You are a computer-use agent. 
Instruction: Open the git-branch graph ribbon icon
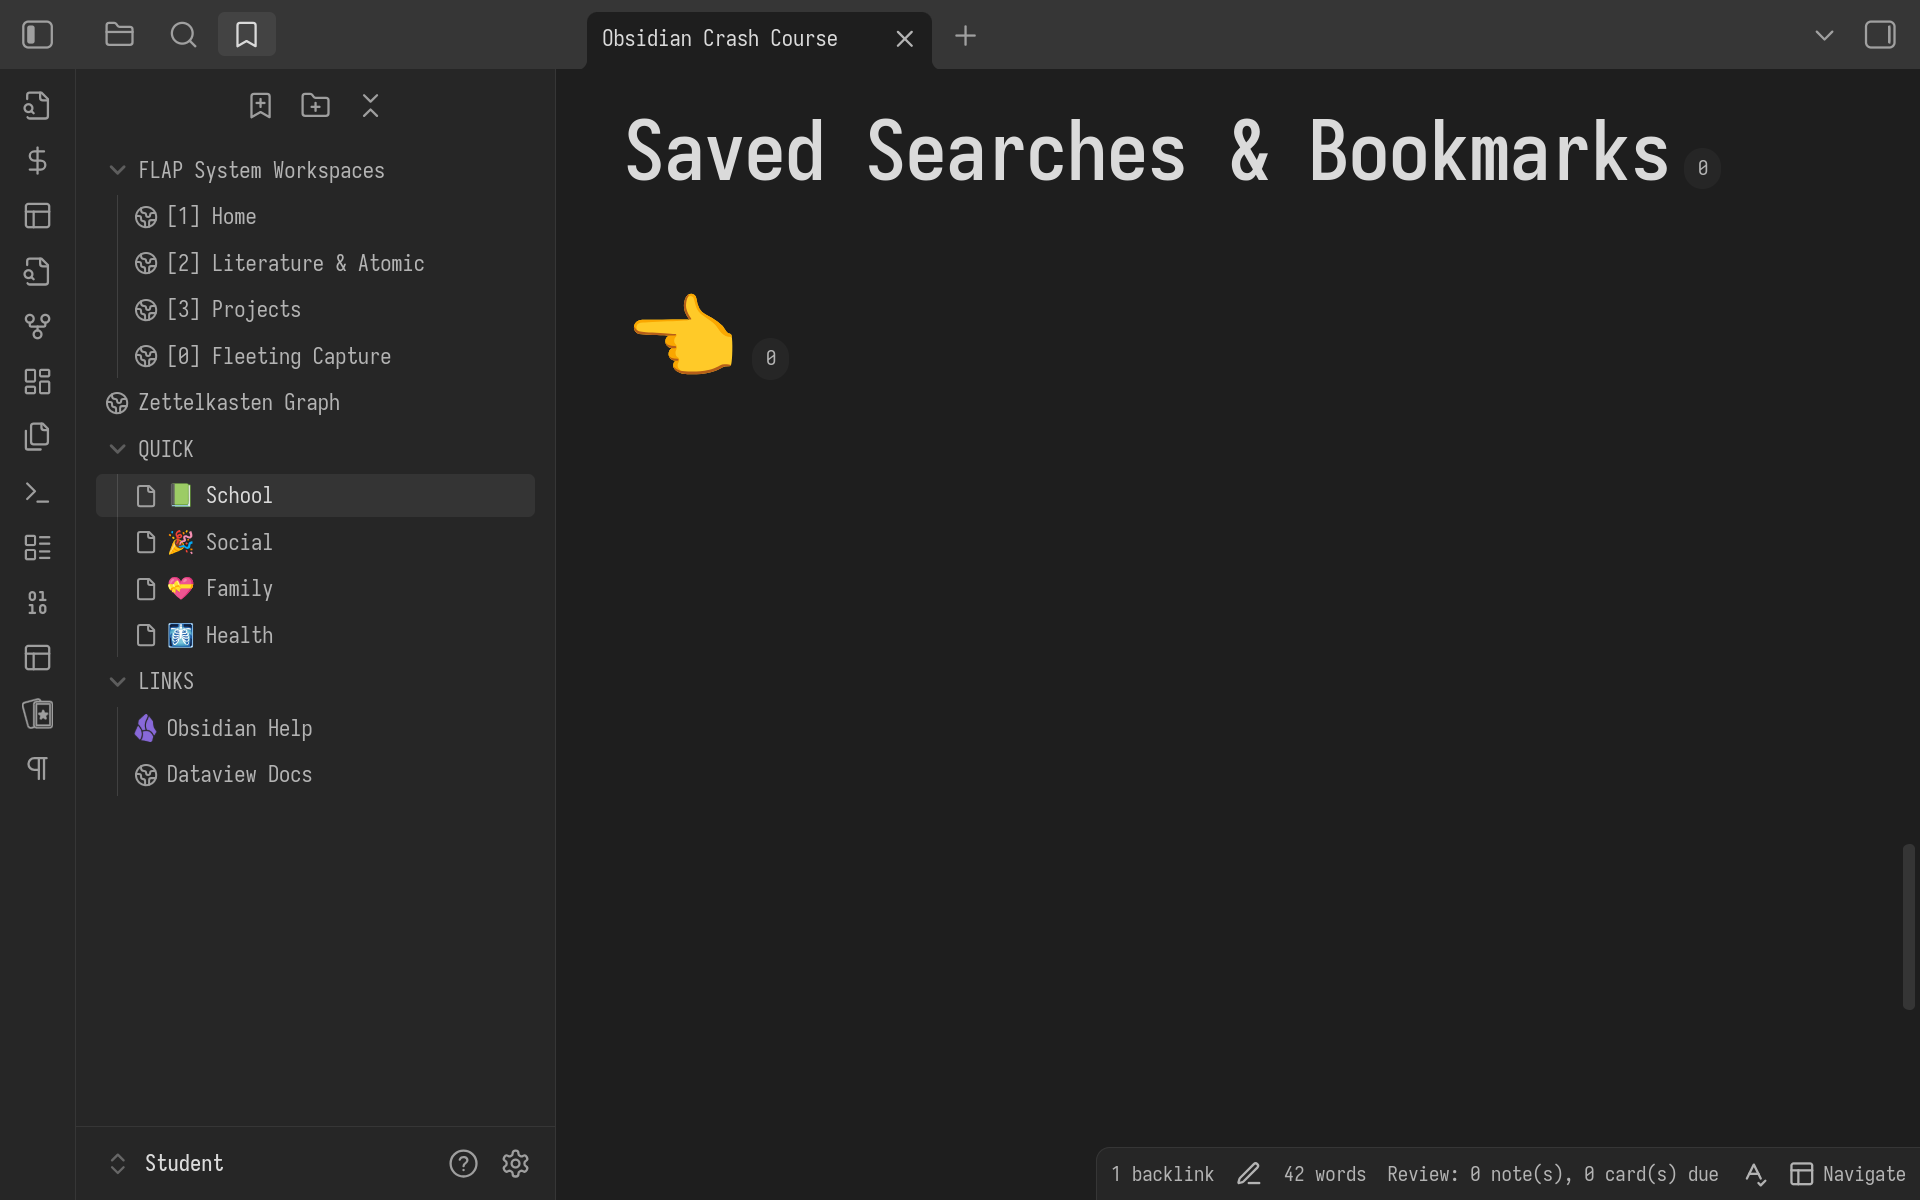click(x=38, y=326)
